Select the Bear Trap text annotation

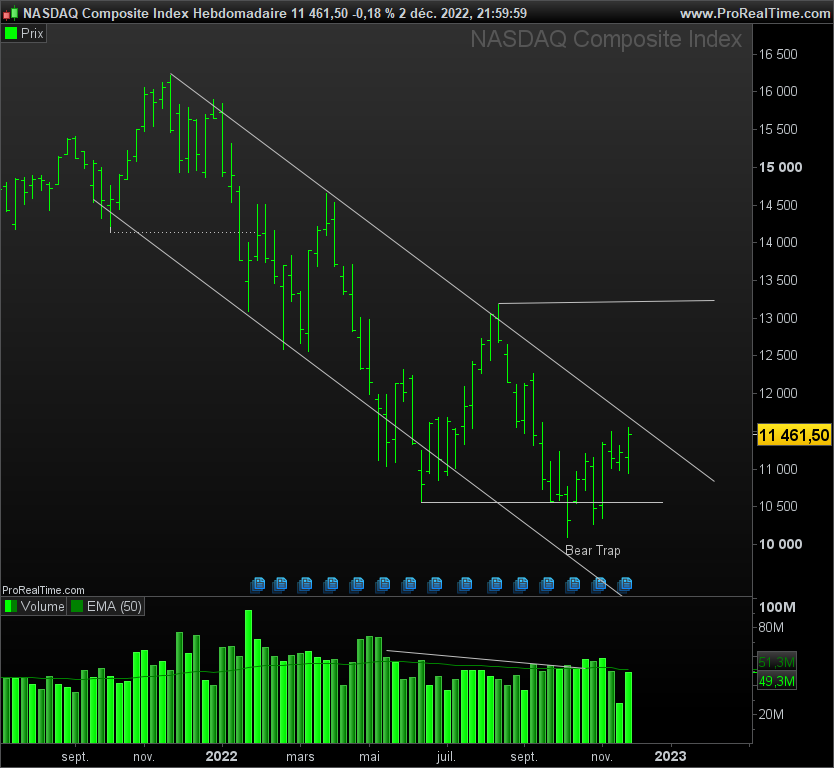[x=593, y=550]
